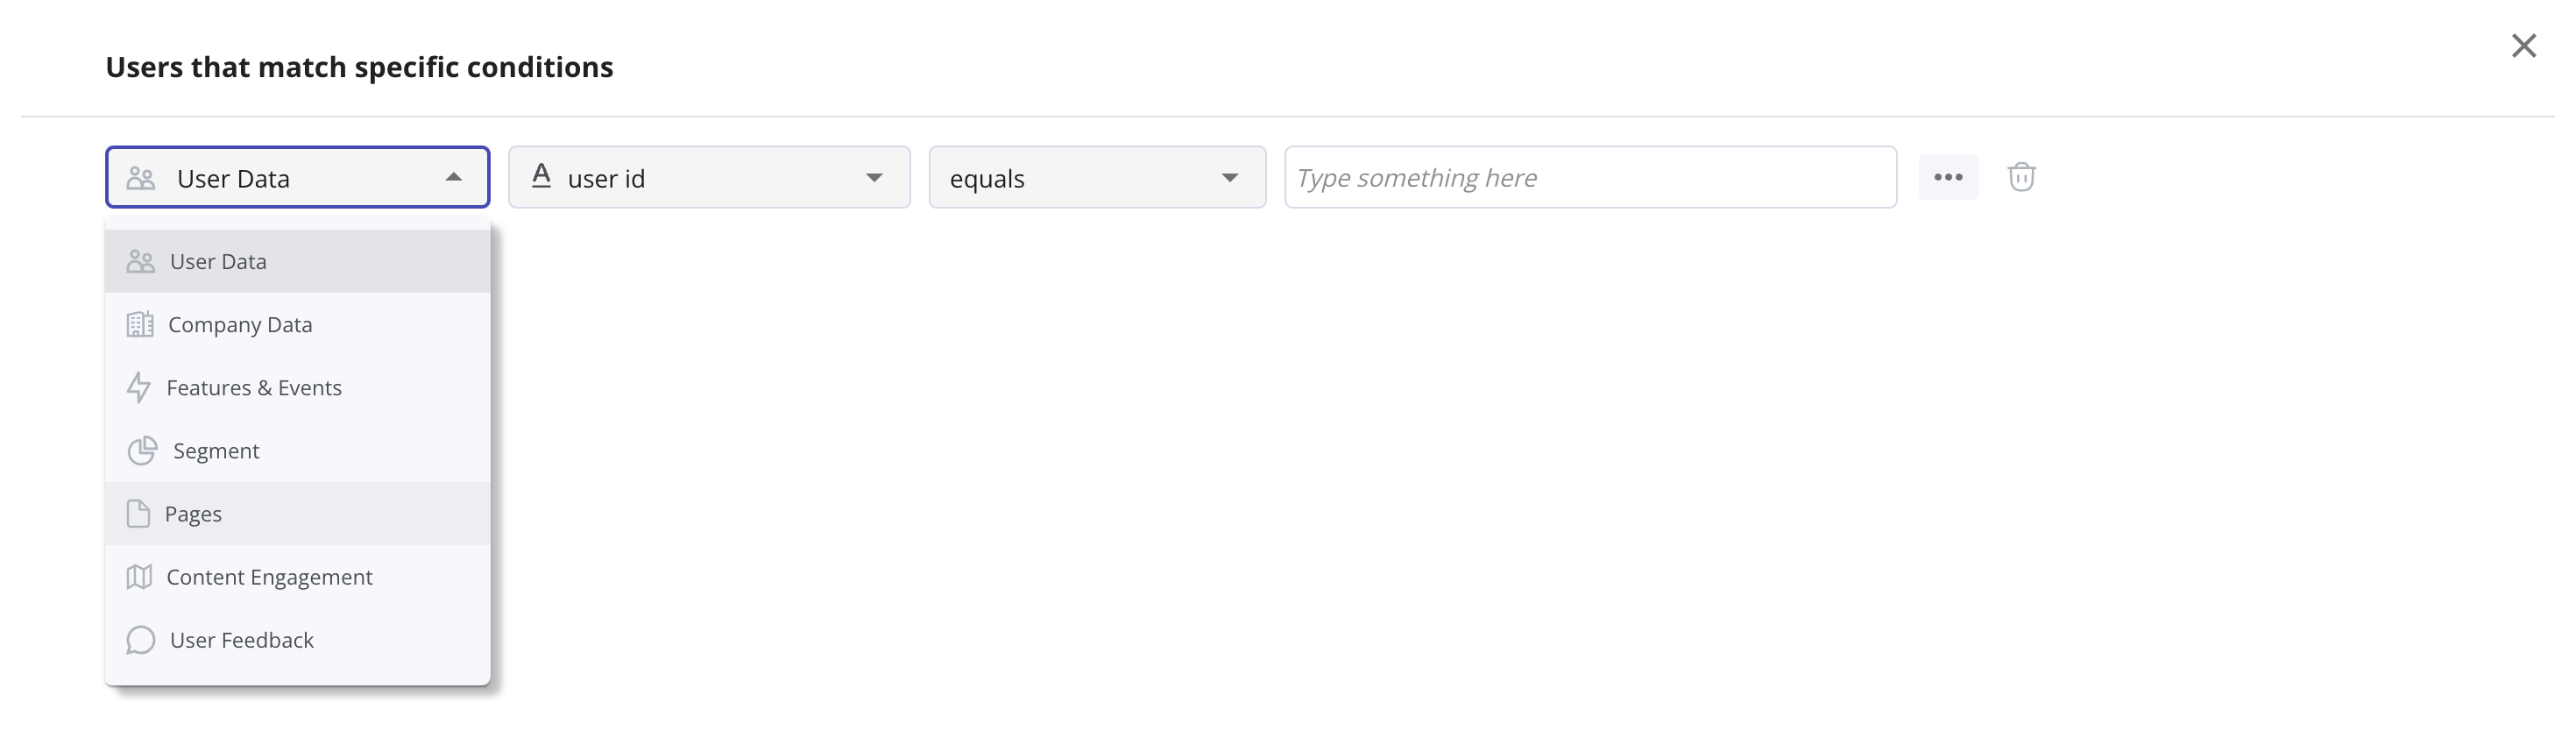Click the attribute type letter icon beside user id

click(x=542, y=176)
